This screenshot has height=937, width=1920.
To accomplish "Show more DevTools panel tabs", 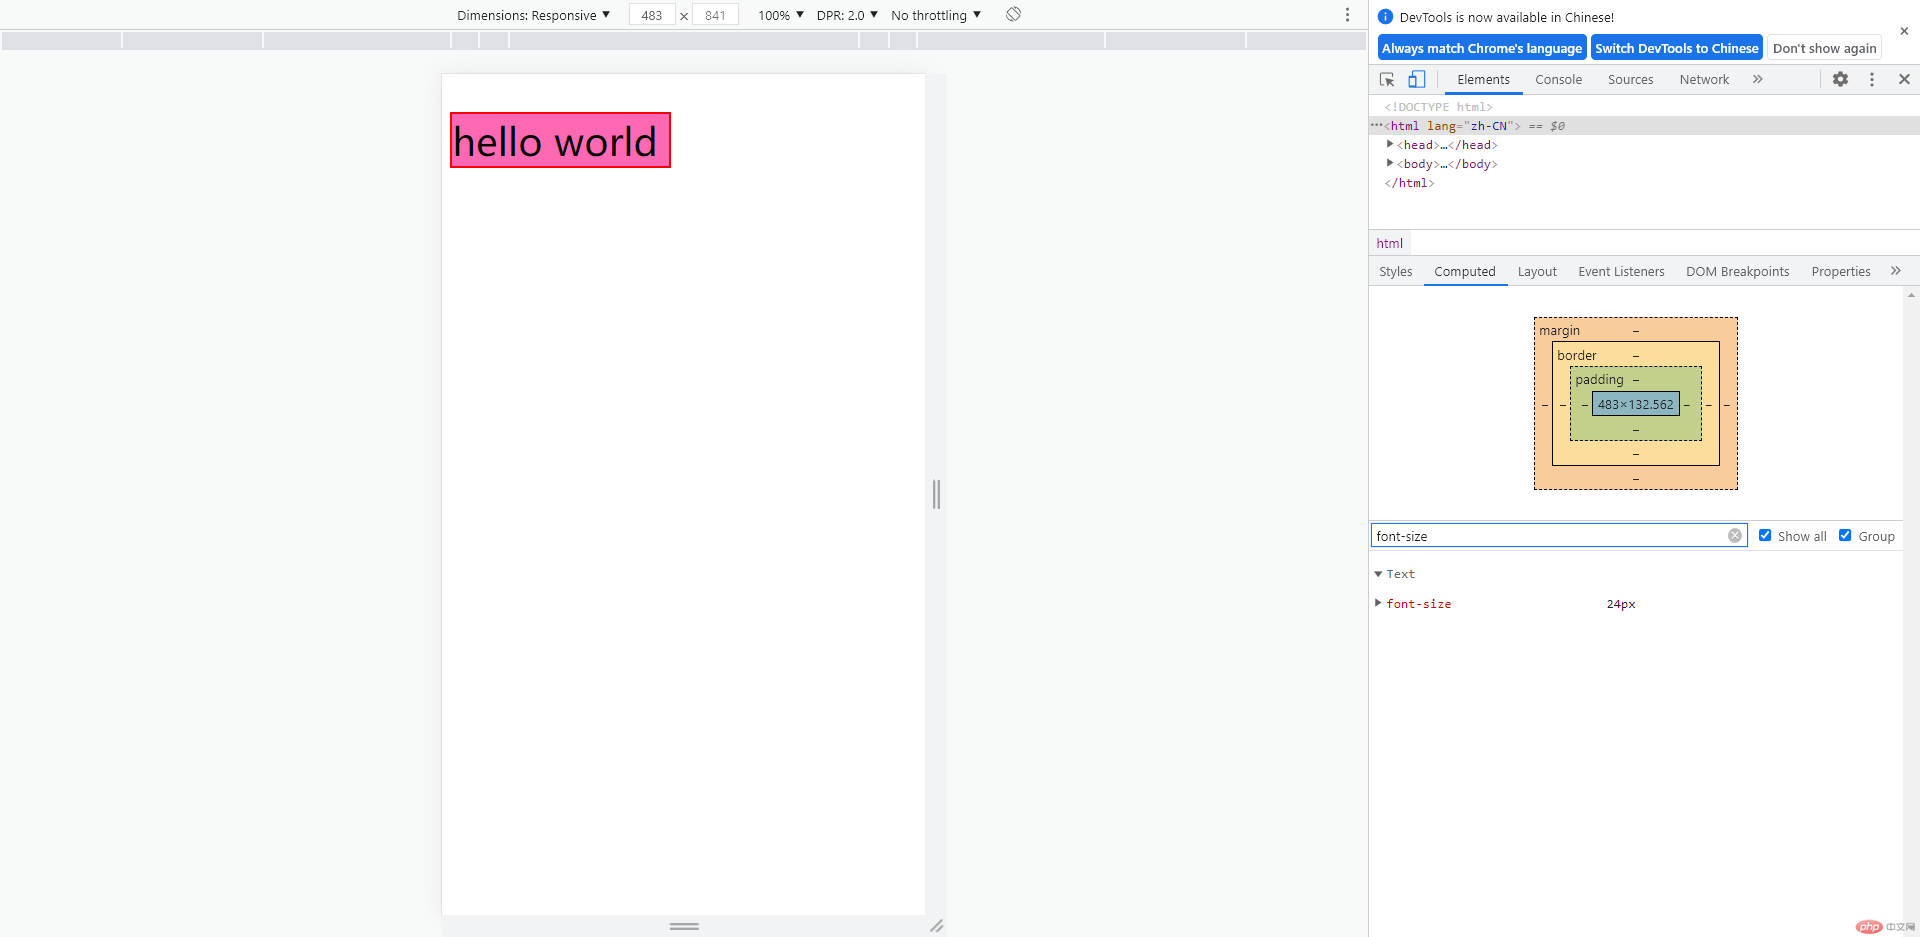I will pyautogui.click(x=1757, y=79).
